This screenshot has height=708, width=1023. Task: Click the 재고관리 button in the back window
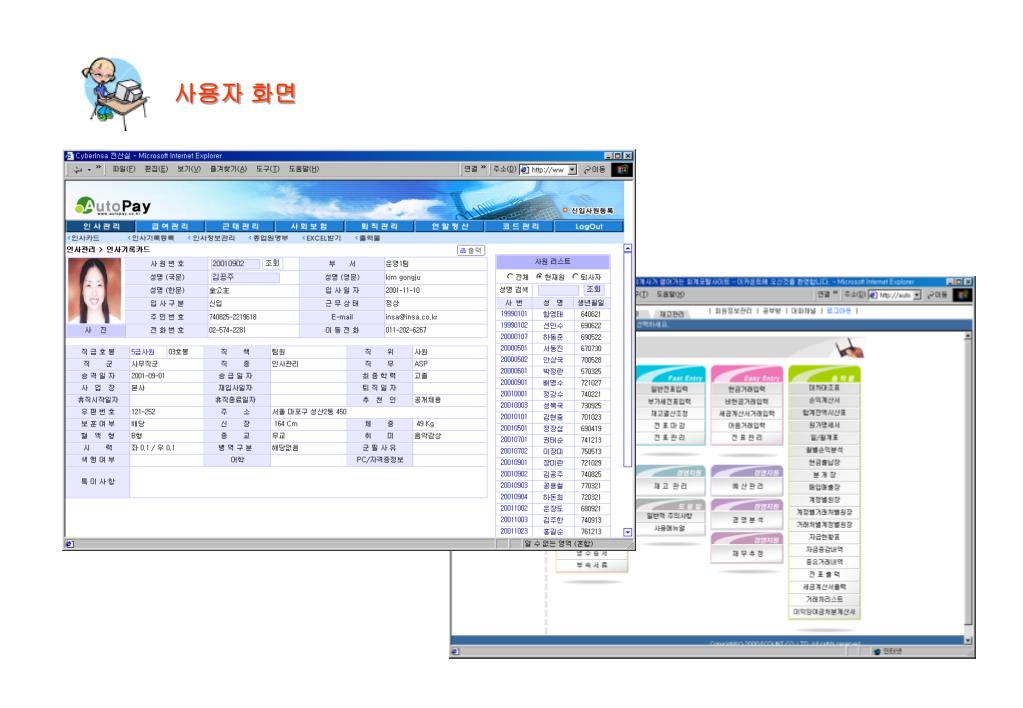click(671, 486)
